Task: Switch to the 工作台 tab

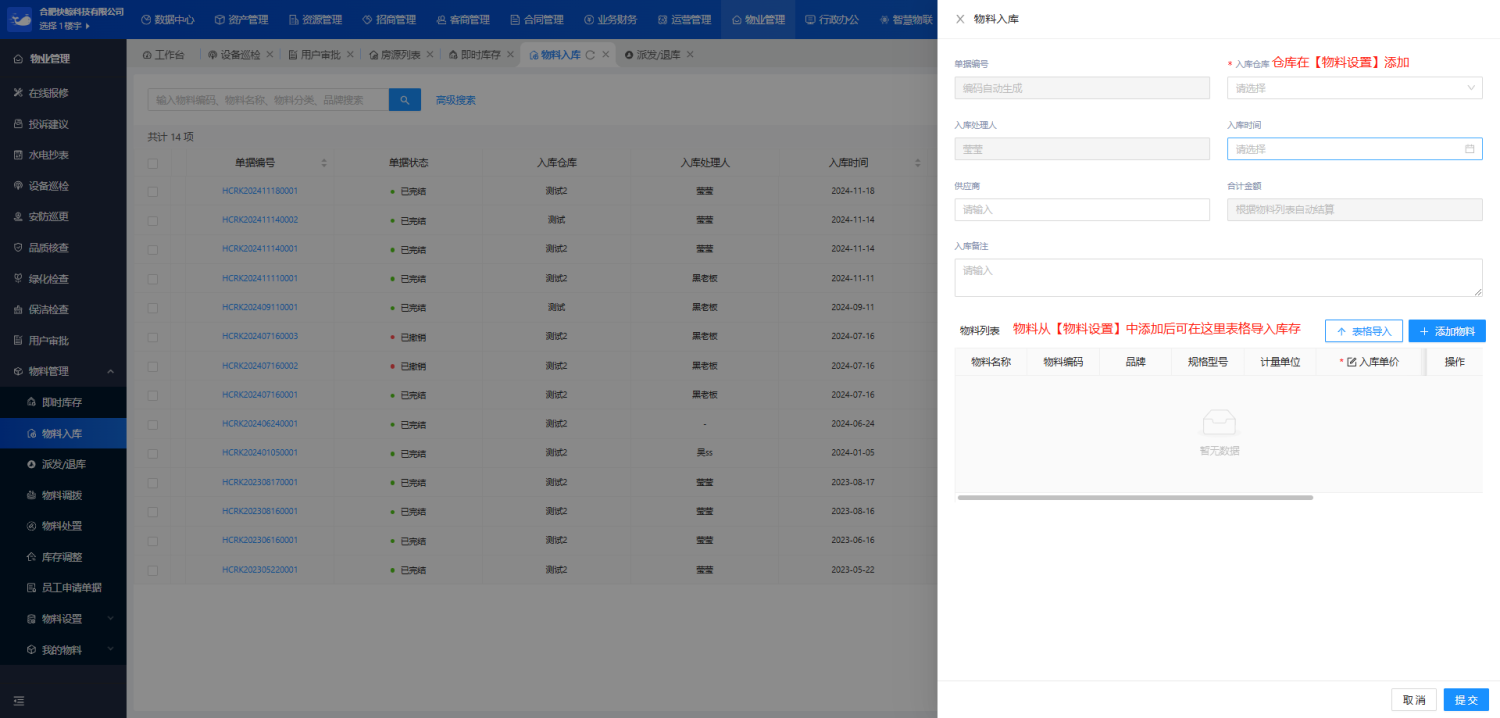Action: click(164, 54)
